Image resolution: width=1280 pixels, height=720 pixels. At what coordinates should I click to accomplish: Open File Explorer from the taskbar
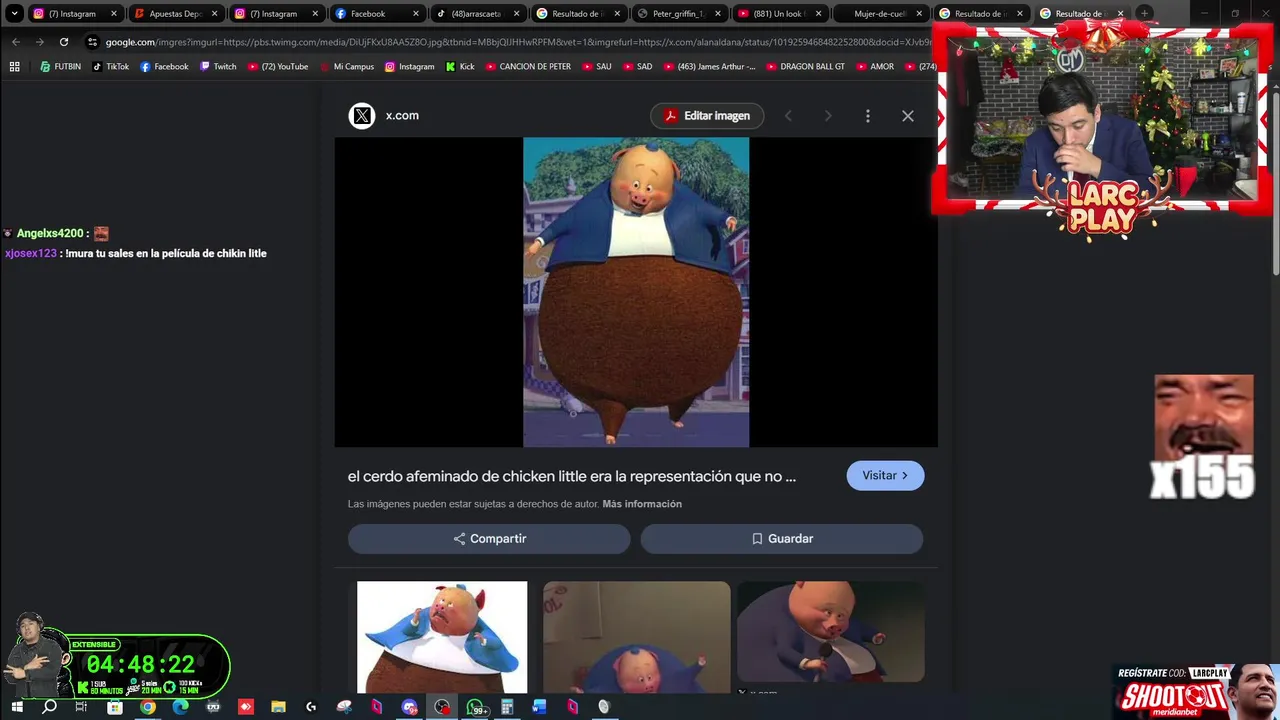(x=278, y=707)
